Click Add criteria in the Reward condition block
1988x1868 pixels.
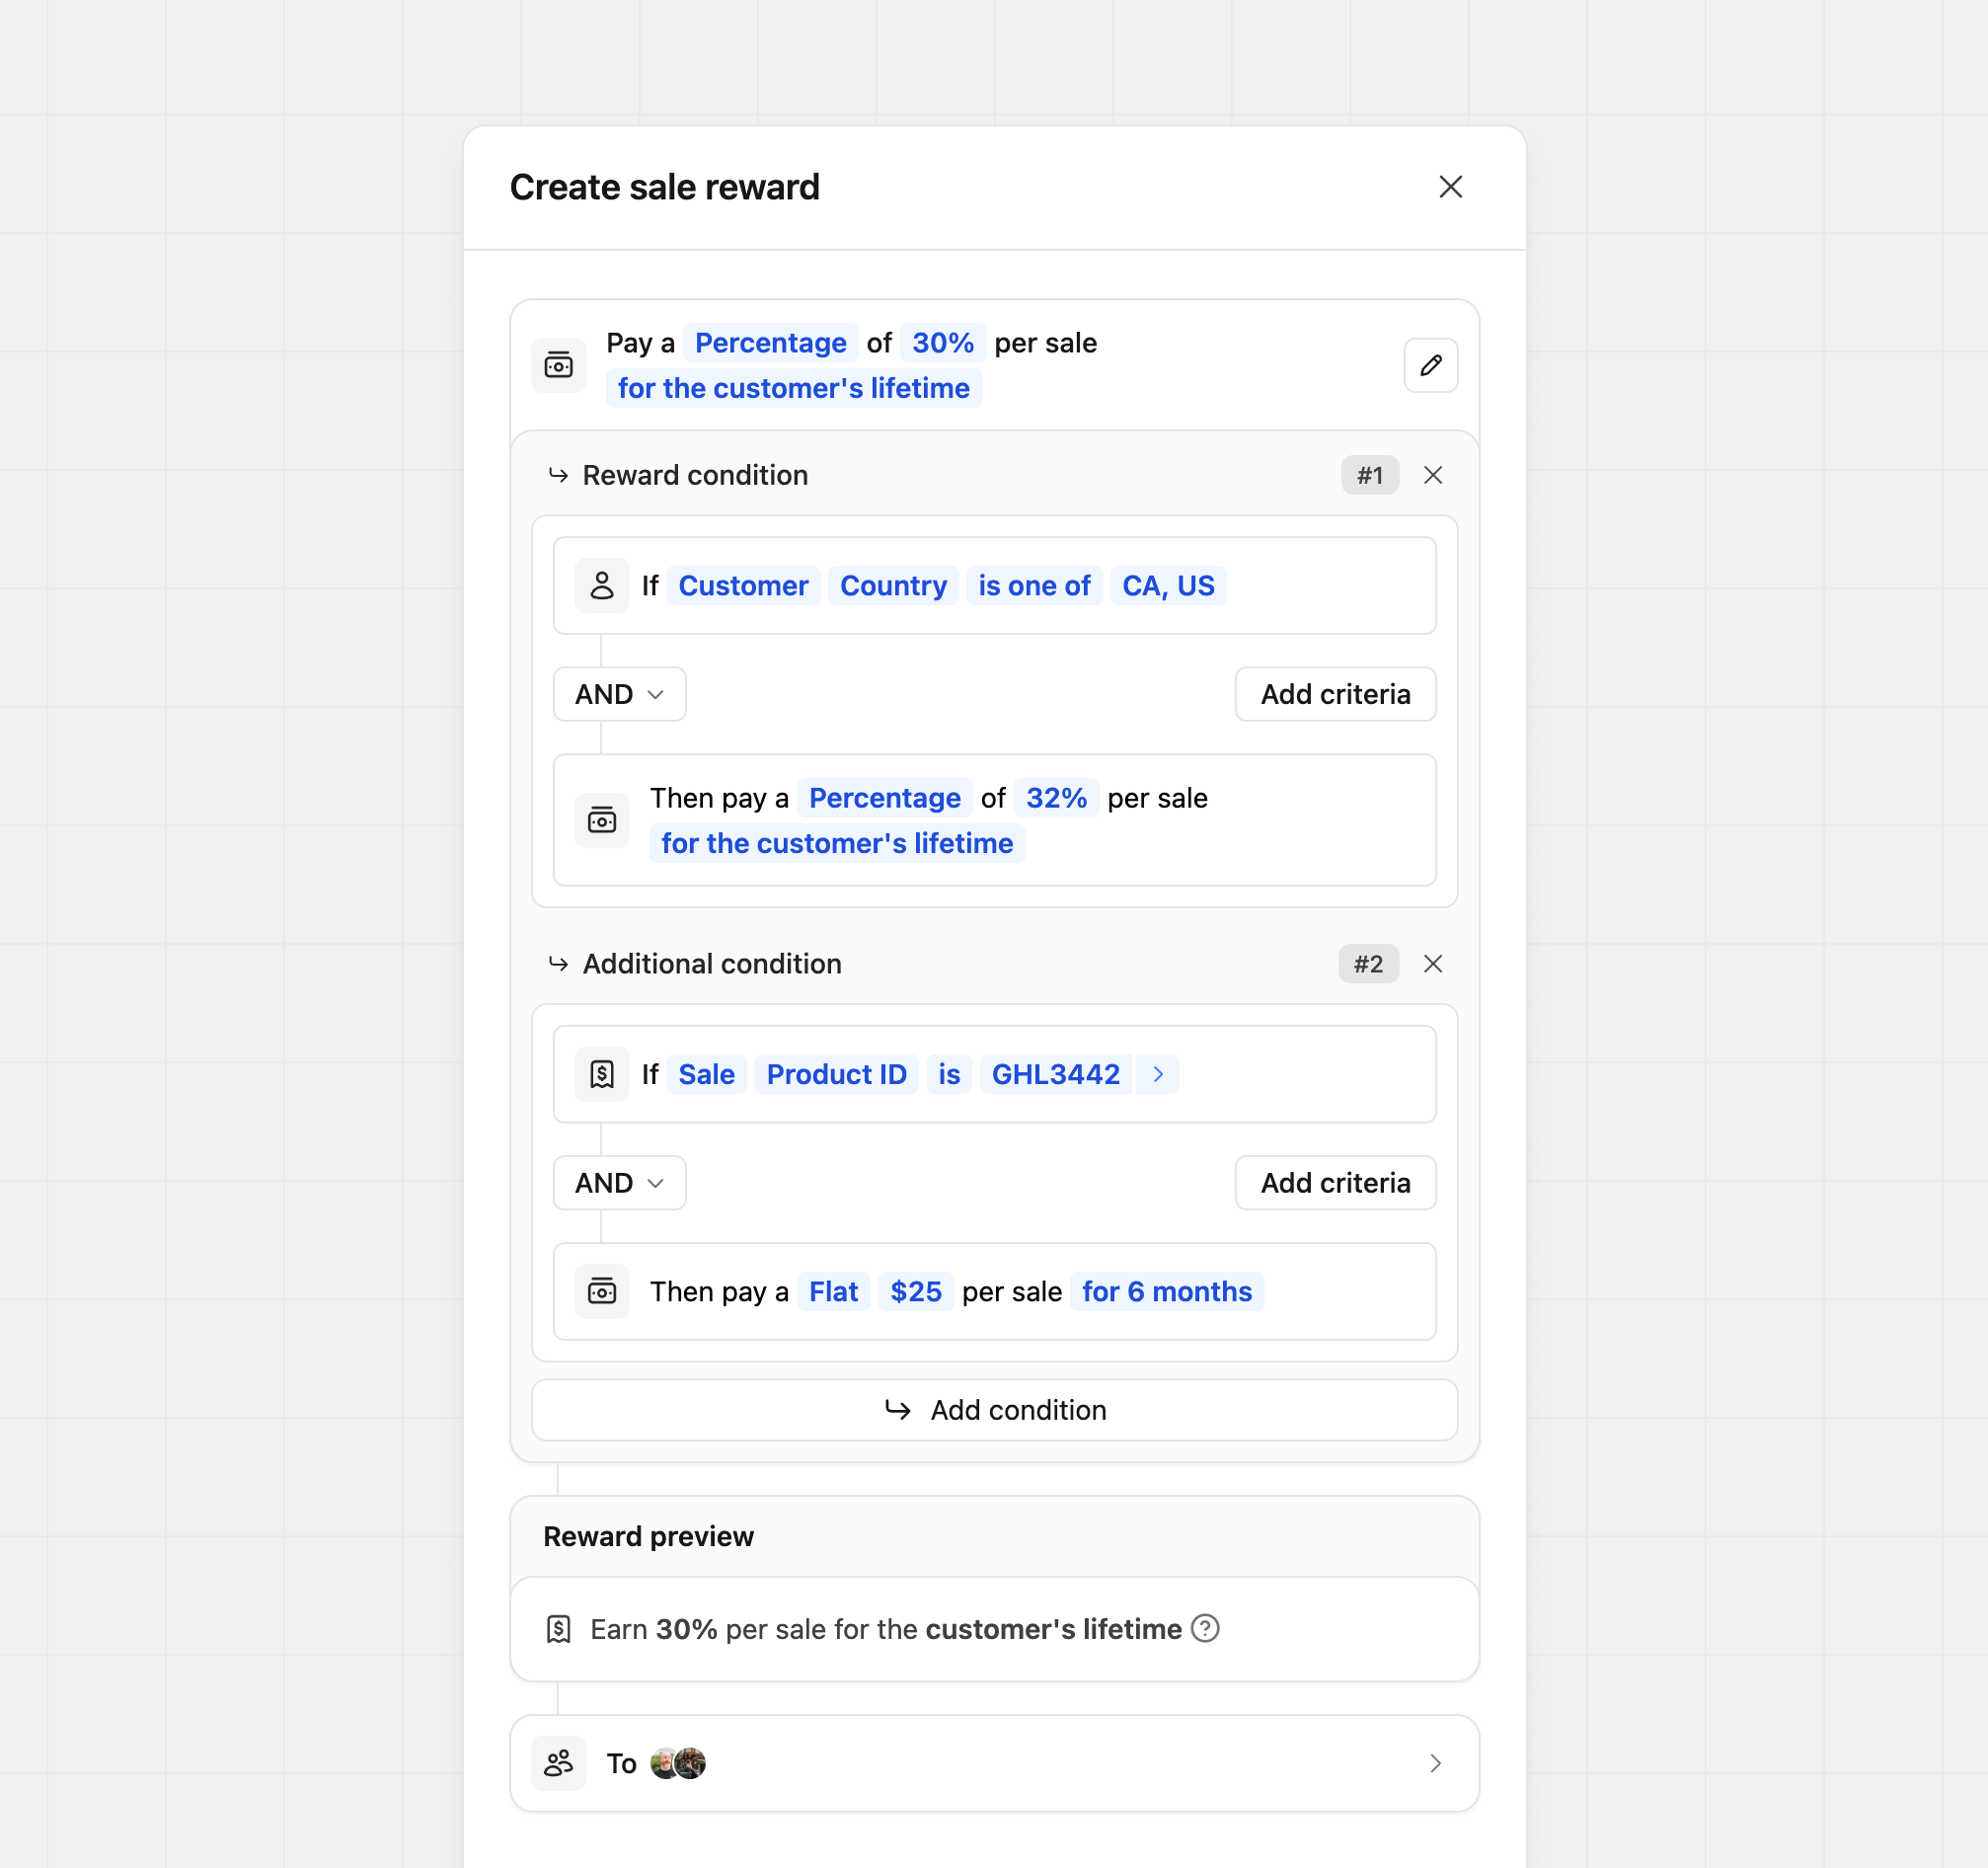point(1335,693)
